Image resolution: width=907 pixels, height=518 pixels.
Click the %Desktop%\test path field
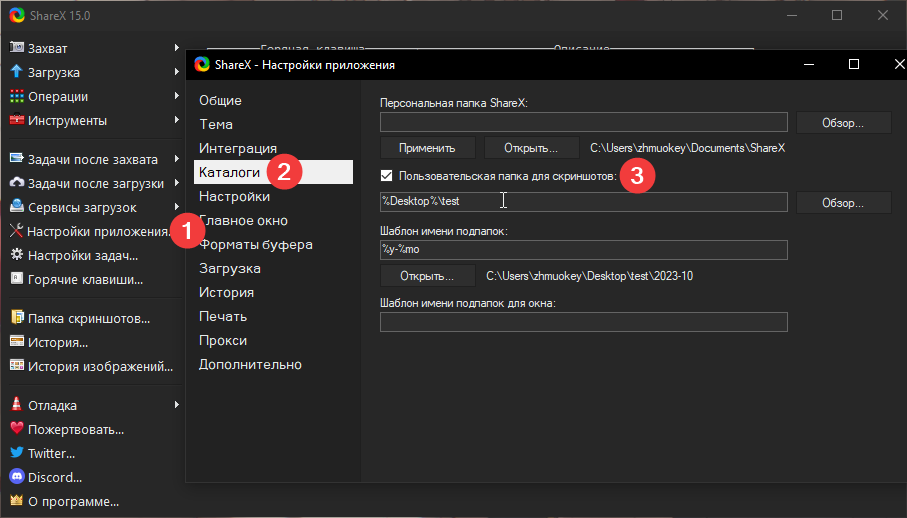pos(584,202)
